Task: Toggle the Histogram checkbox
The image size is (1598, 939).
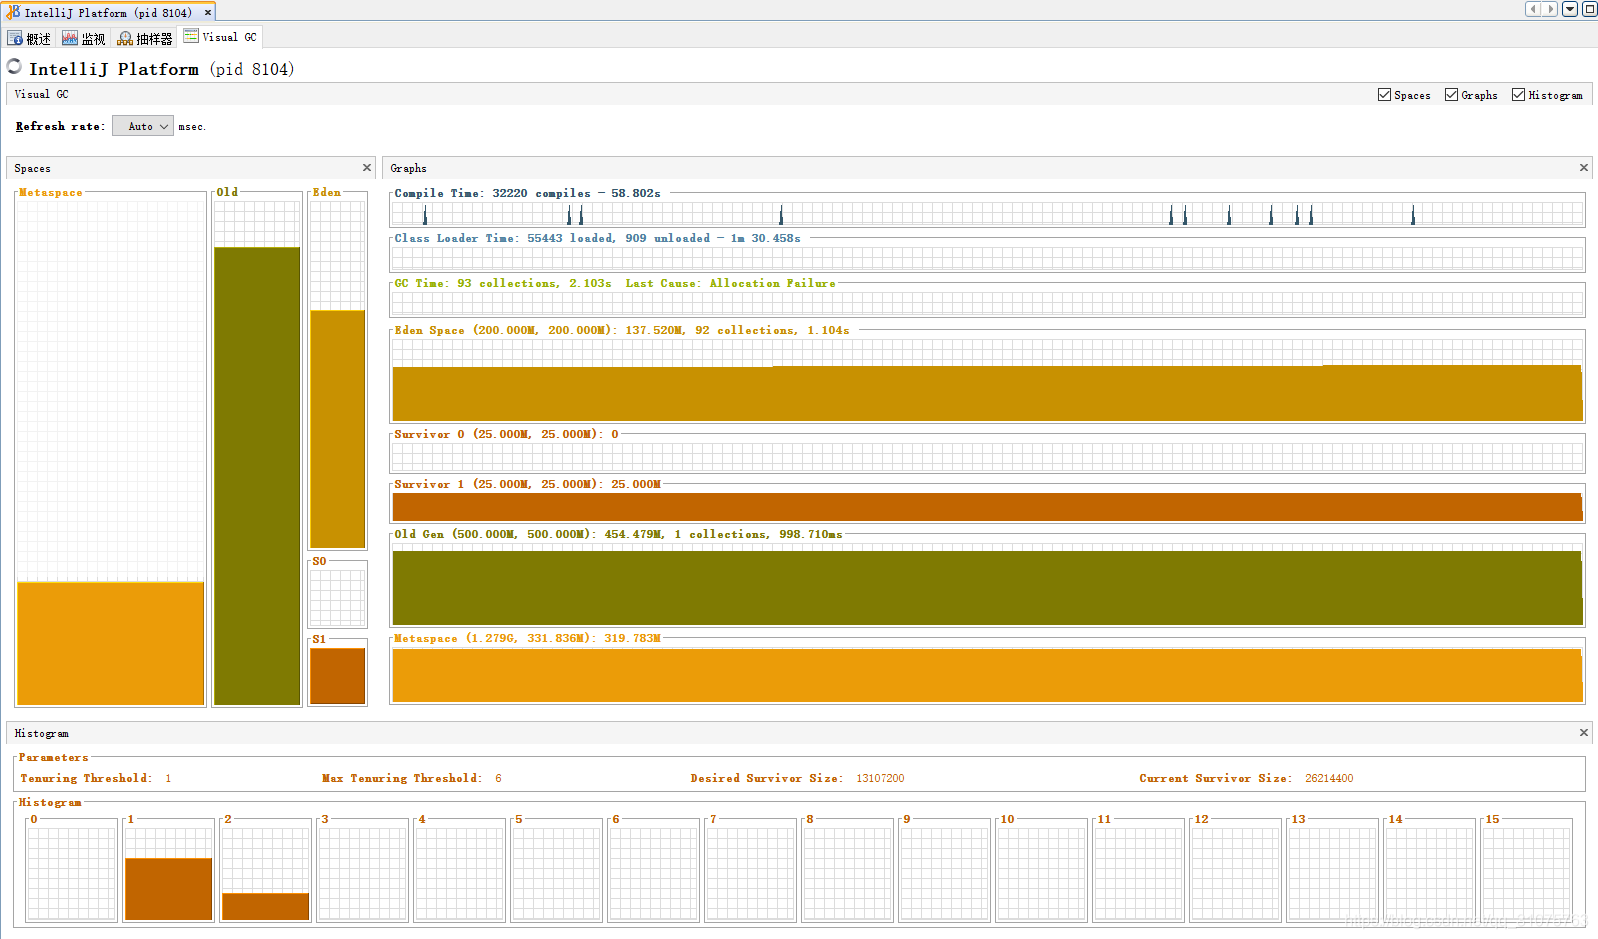Action: click(1518, 95)
